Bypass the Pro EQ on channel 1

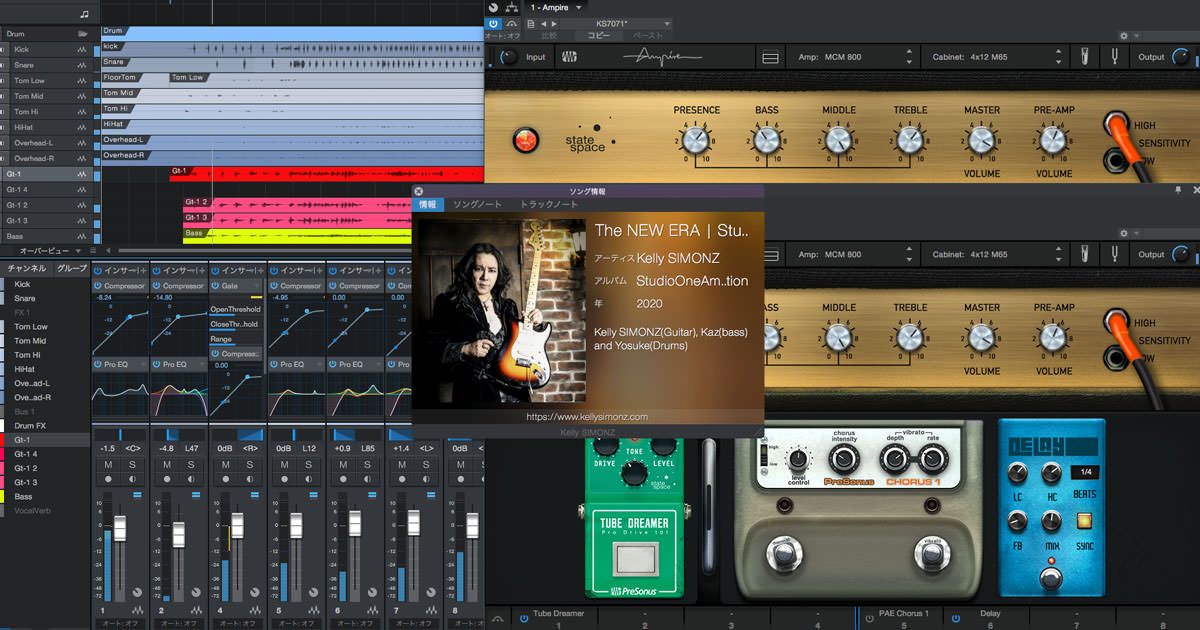click(x=99, y=364)
